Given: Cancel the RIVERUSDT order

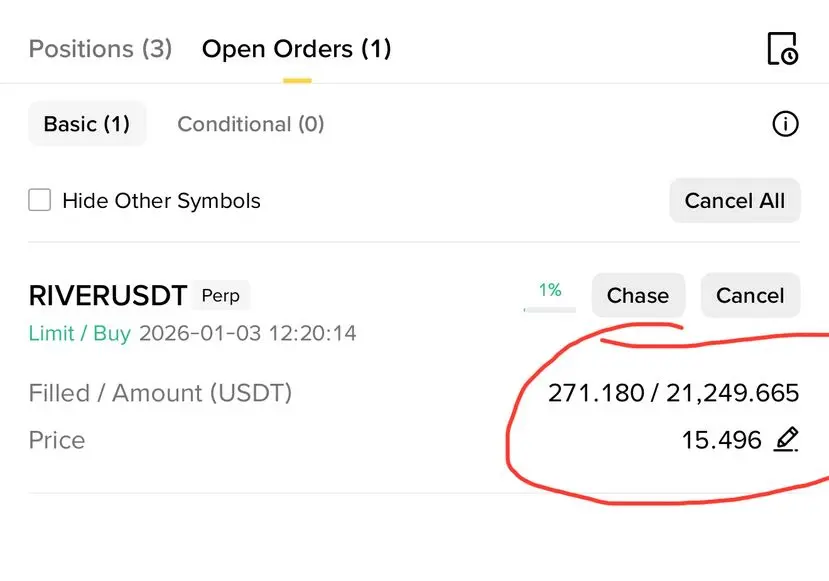Looking at the screenshot, I should 750,296.
